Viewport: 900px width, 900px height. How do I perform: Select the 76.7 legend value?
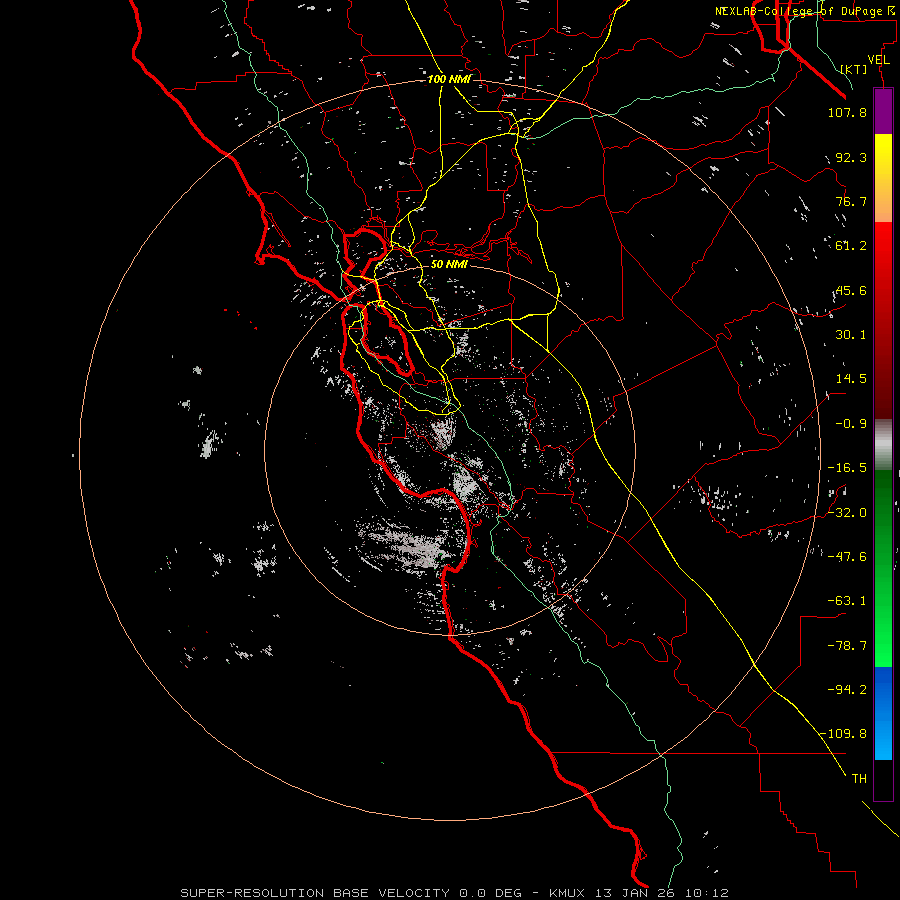click(x=851, y=201)
